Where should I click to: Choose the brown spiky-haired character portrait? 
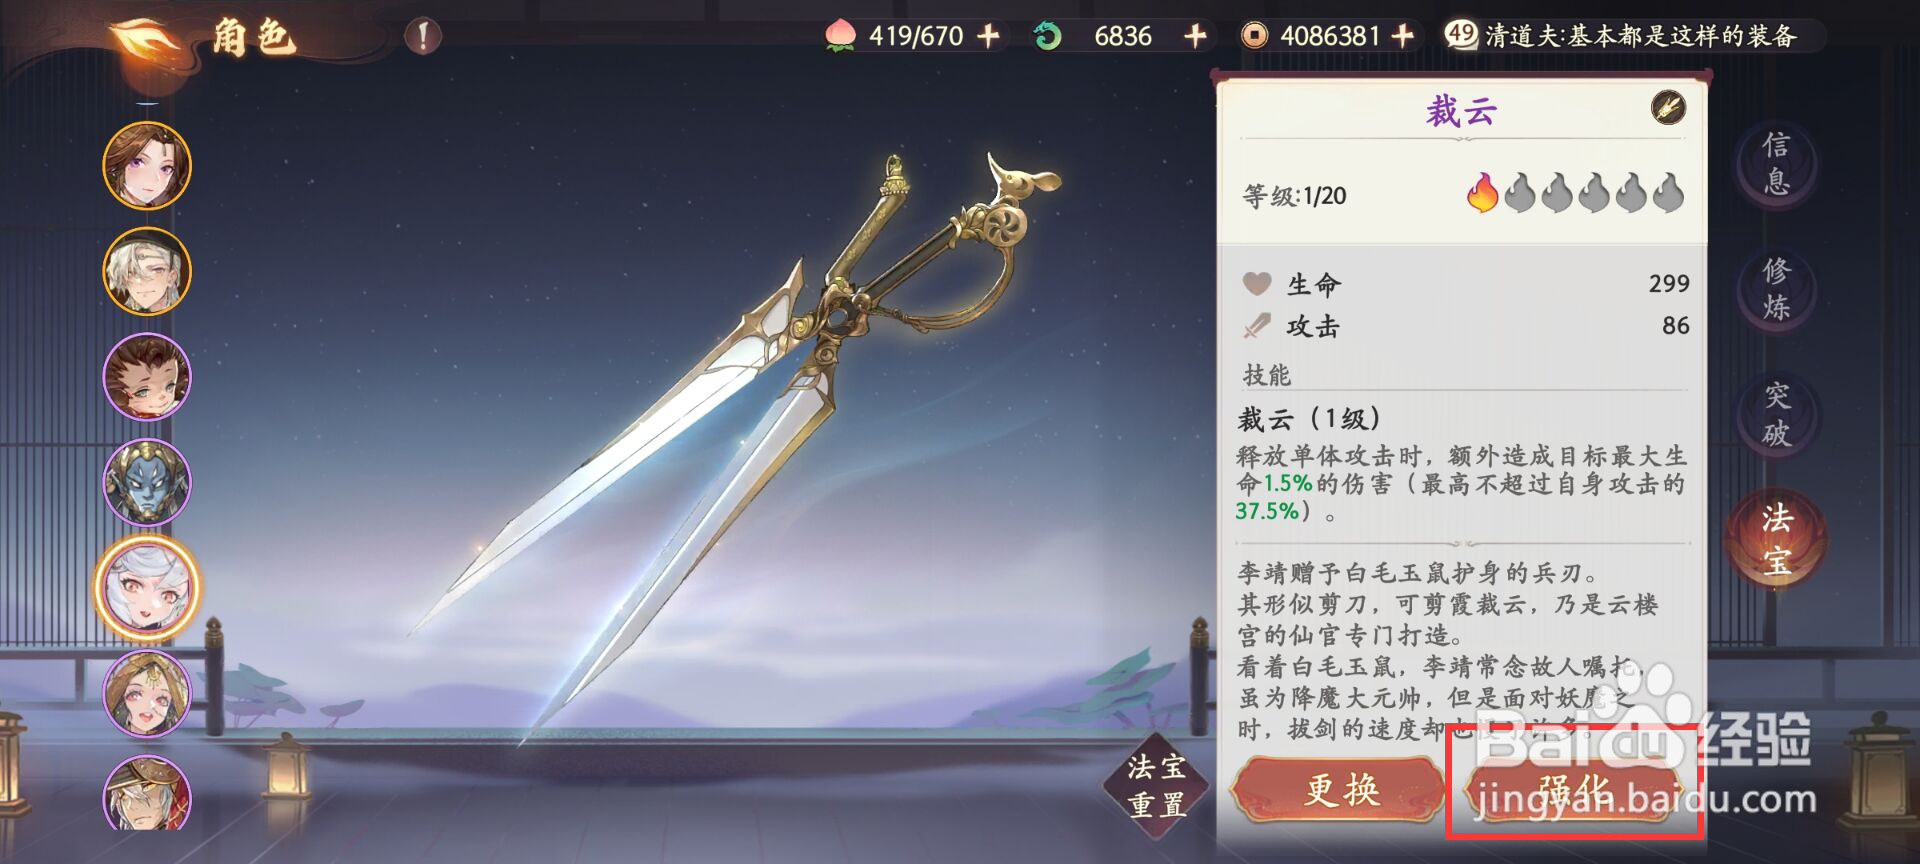pyautogui.click(x=147, y=377)
